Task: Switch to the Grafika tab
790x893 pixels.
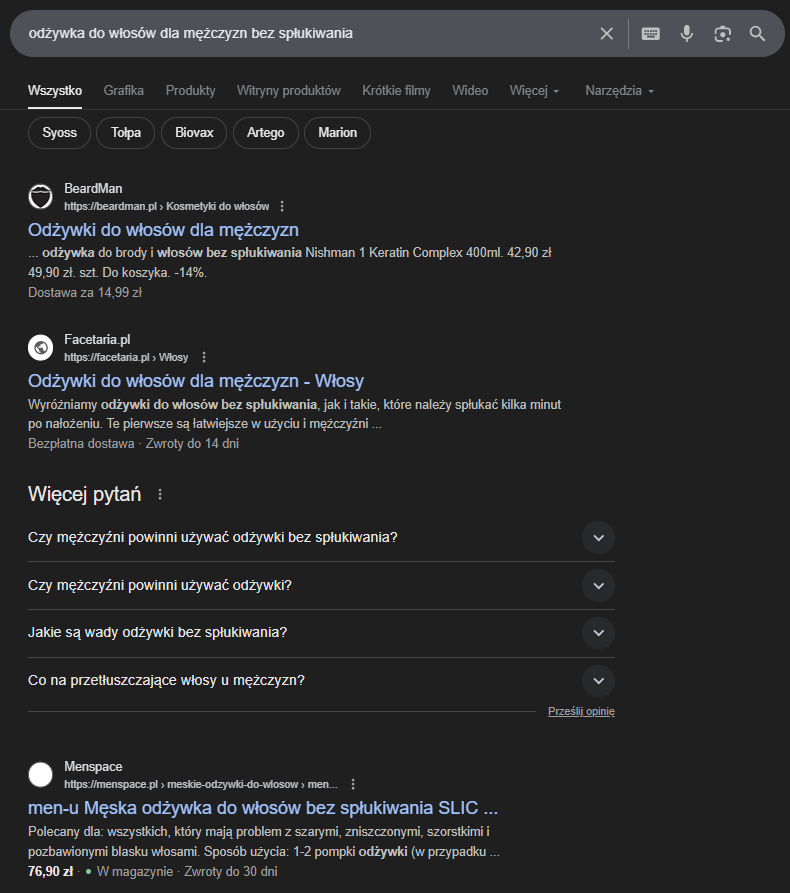Action: [124, 91]
